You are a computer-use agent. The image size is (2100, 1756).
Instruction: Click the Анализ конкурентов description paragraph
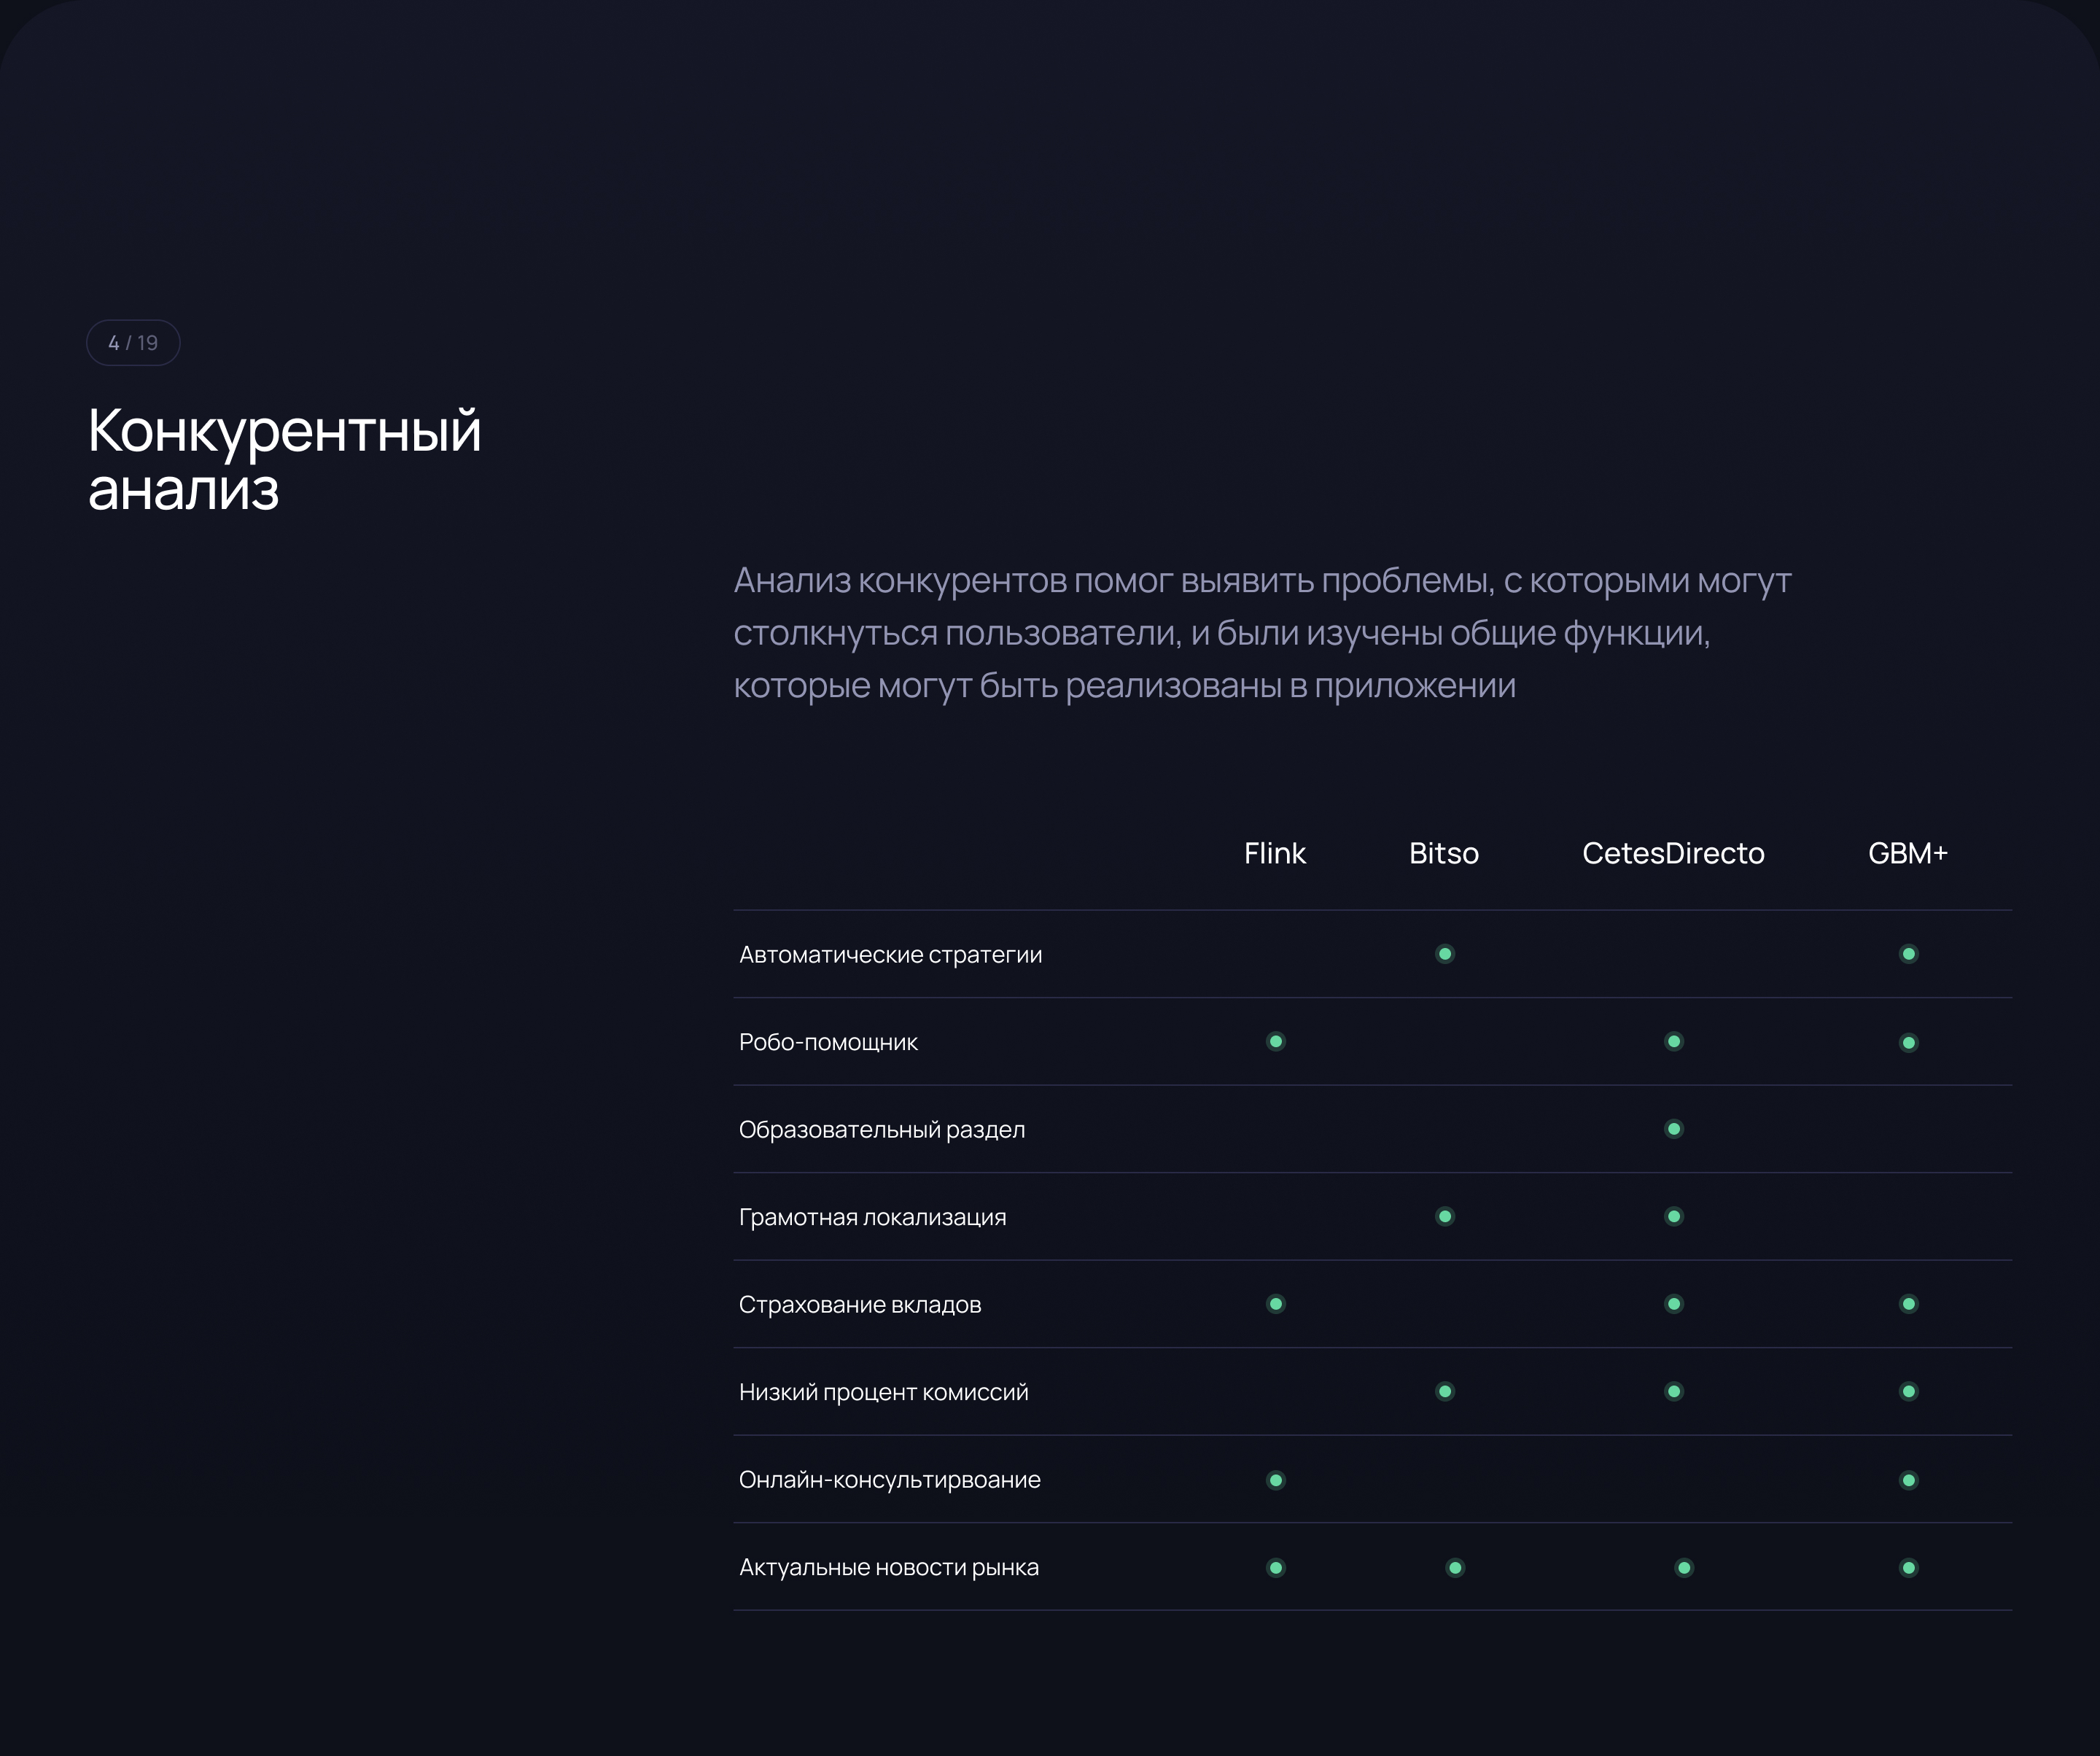click(x=1262, y=633)
